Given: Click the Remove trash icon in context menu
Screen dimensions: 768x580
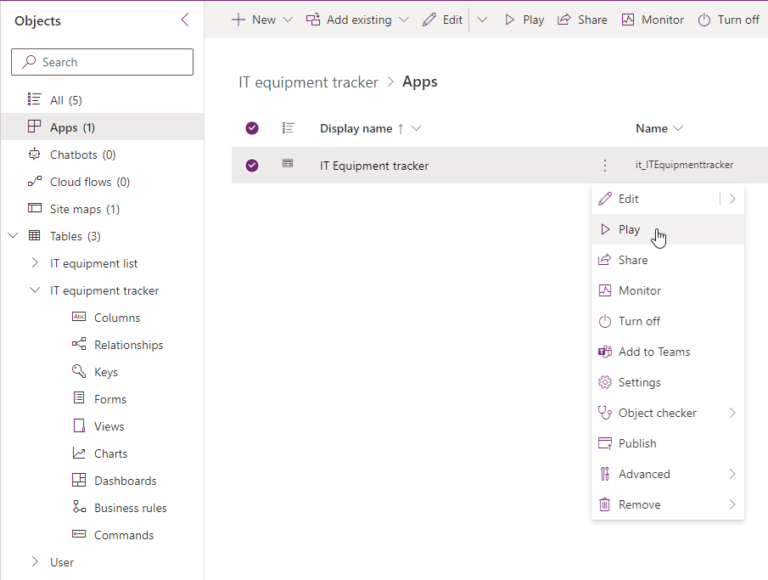Looking at the screenshot, I should click(x=604, y=505).
